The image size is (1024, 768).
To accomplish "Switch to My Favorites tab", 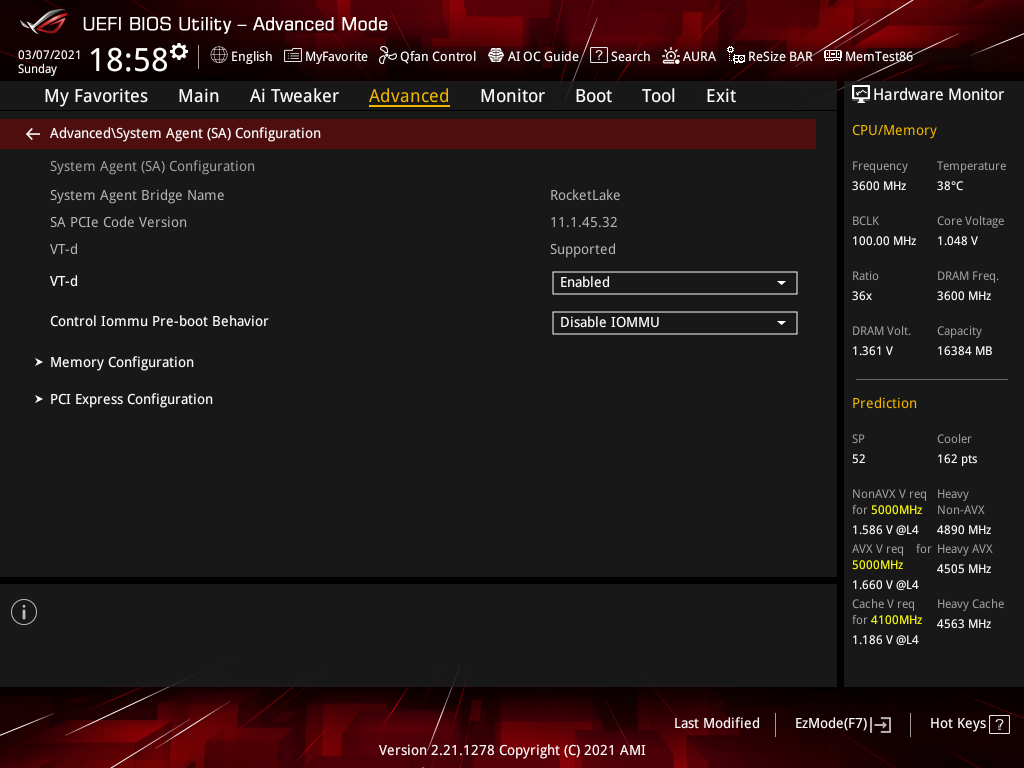I will coord(96,96).
